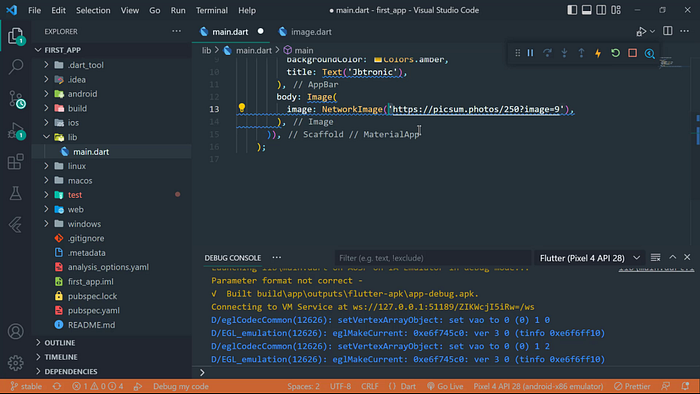Open the Help menu
Screen dimensions: 700x394
(247, 10)
